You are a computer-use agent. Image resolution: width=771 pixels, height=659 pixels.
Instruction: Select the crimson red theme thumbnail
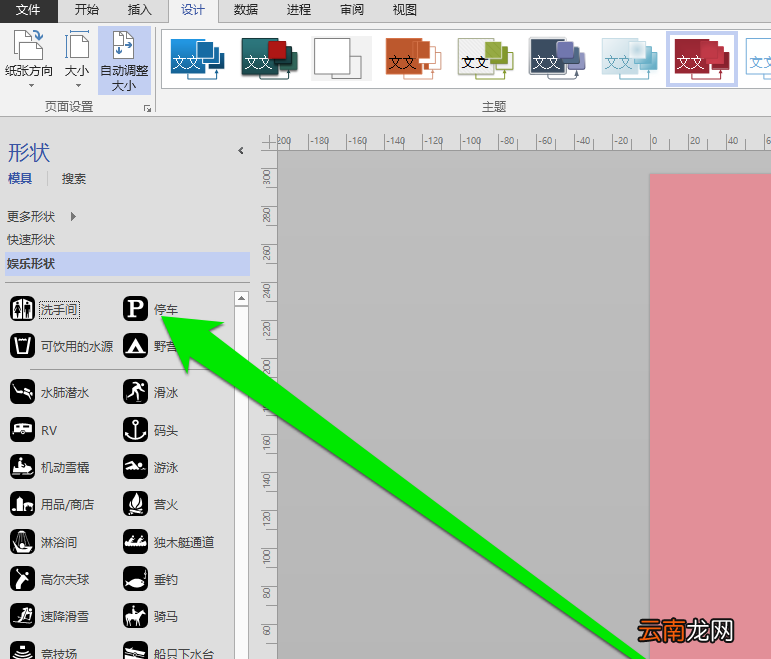(x=702, y=59)
